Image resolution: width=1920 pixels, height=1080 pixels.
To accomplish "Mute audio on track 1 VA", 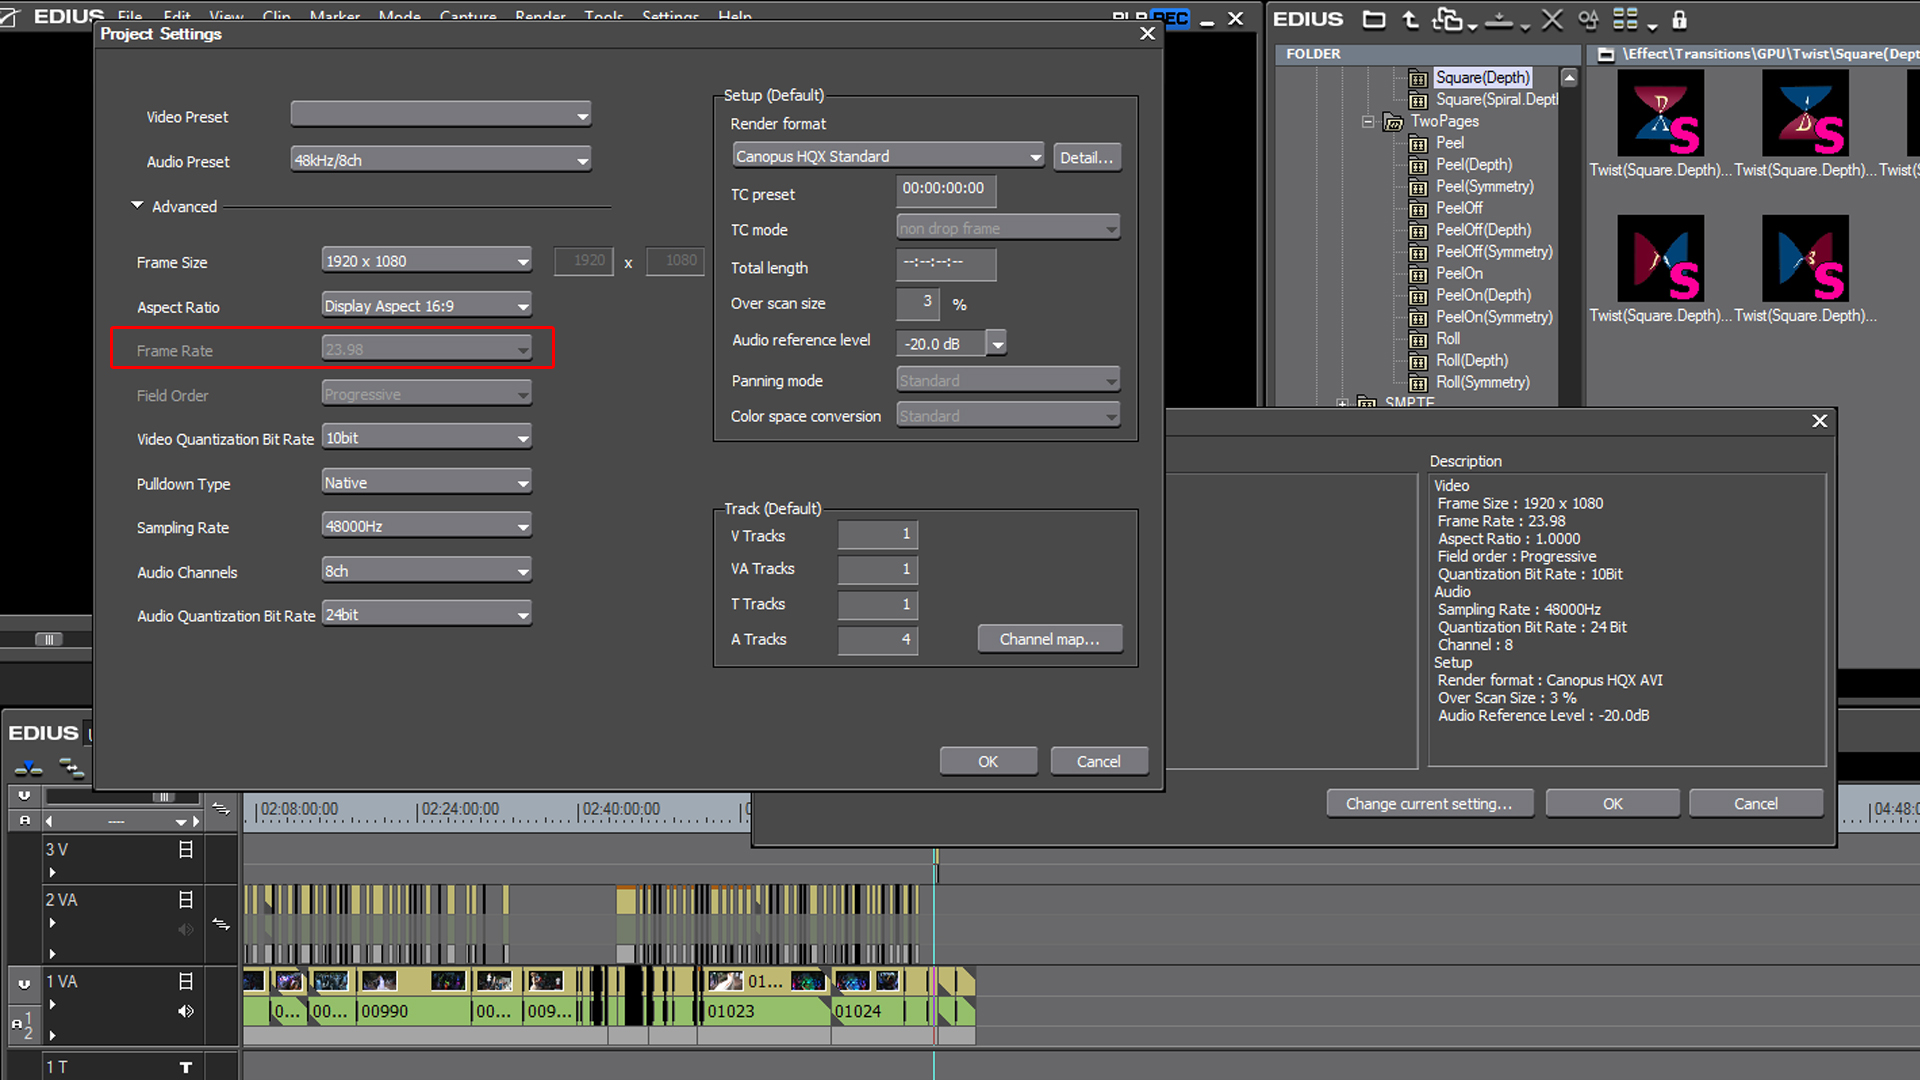I will 185,1011.
